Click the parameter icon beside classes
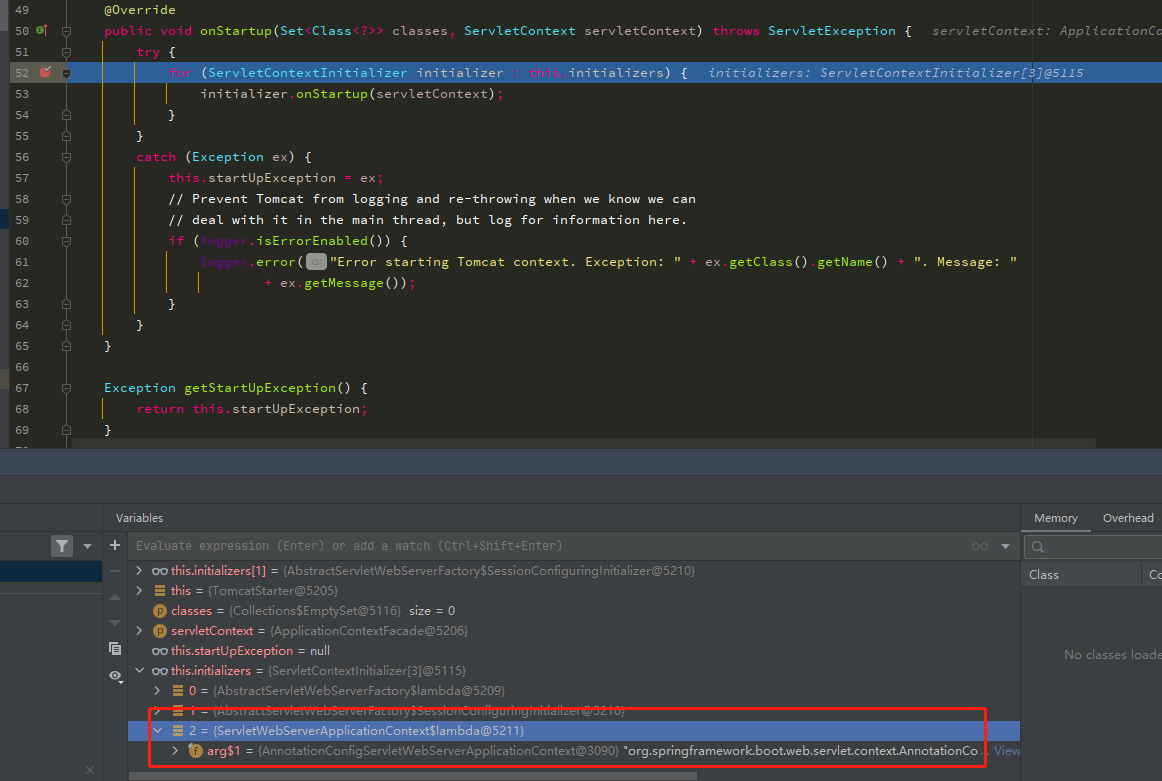Viewport: 1162px width, 781px height. pyautogui.click(x=159, y=611)
